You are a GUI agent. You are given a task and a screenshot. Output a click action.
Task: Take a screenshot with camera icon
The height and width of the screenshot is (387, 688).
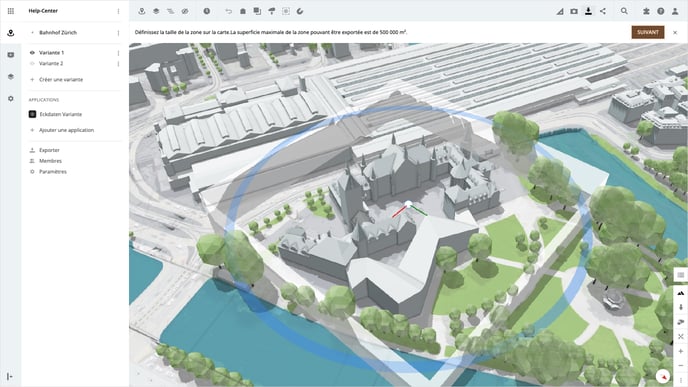point(574,11)
